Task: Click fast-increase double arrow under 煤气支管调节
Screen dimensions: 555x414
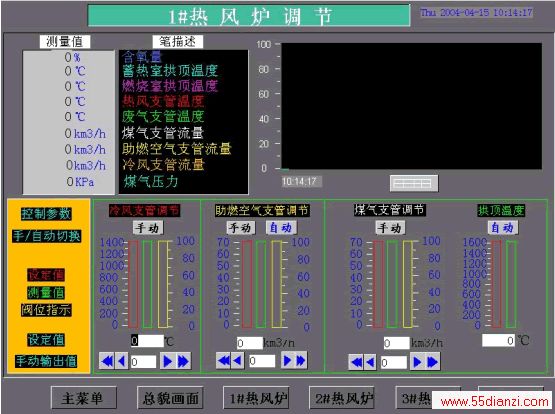Action: pos(433,362)
